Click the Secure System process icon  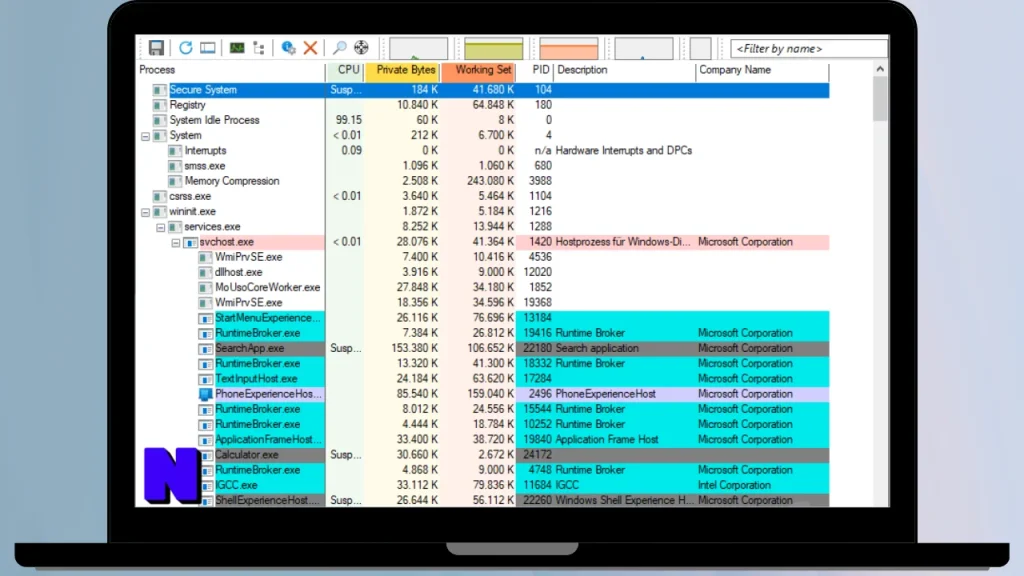[159, 90]
